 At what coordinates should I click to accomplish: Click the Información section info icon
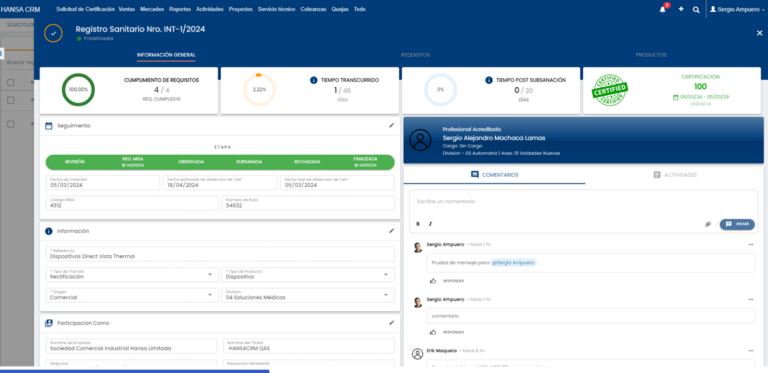click(48, 231)
